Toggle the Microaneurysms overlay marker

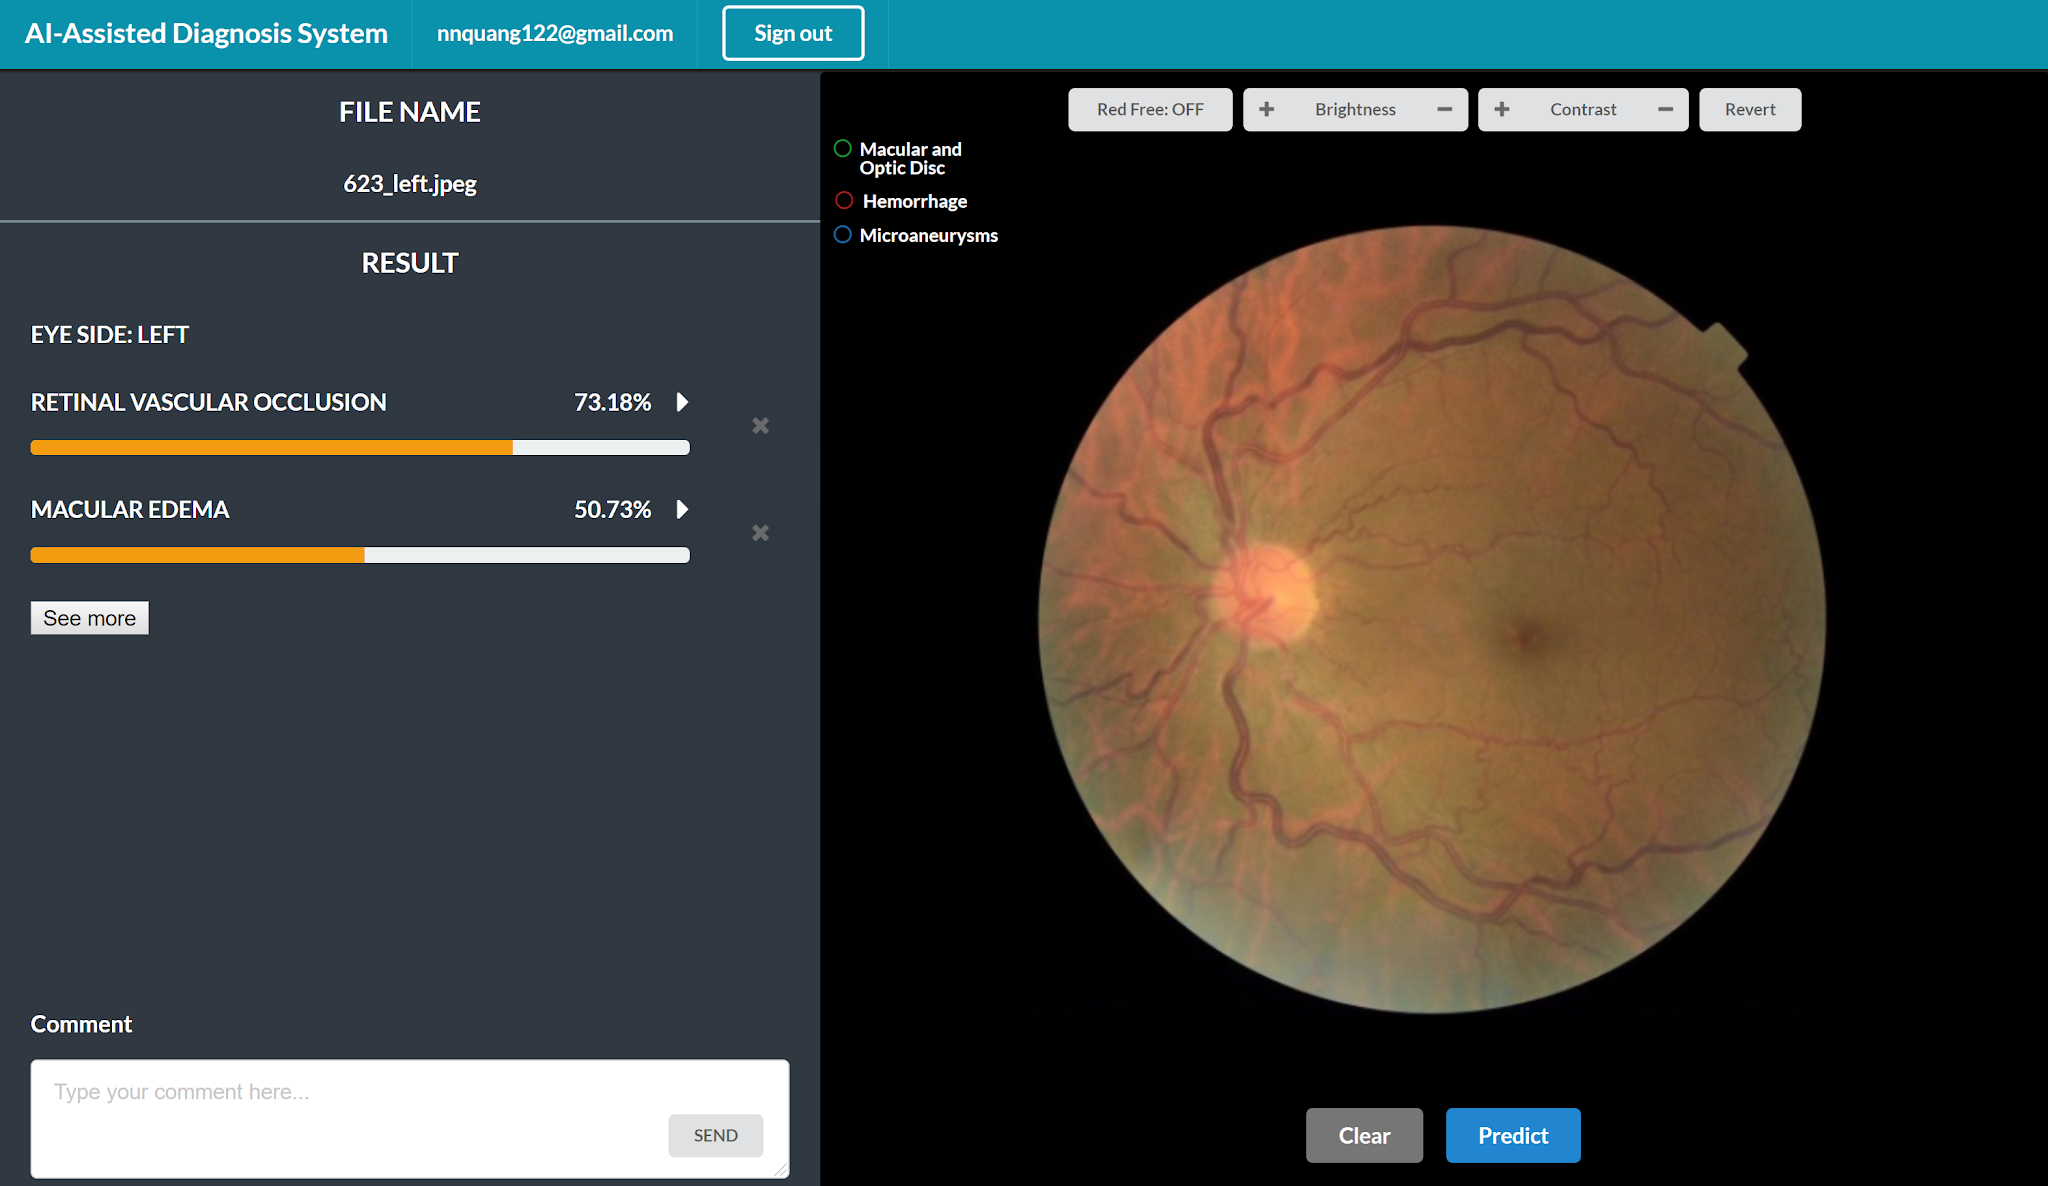[841, 234]
